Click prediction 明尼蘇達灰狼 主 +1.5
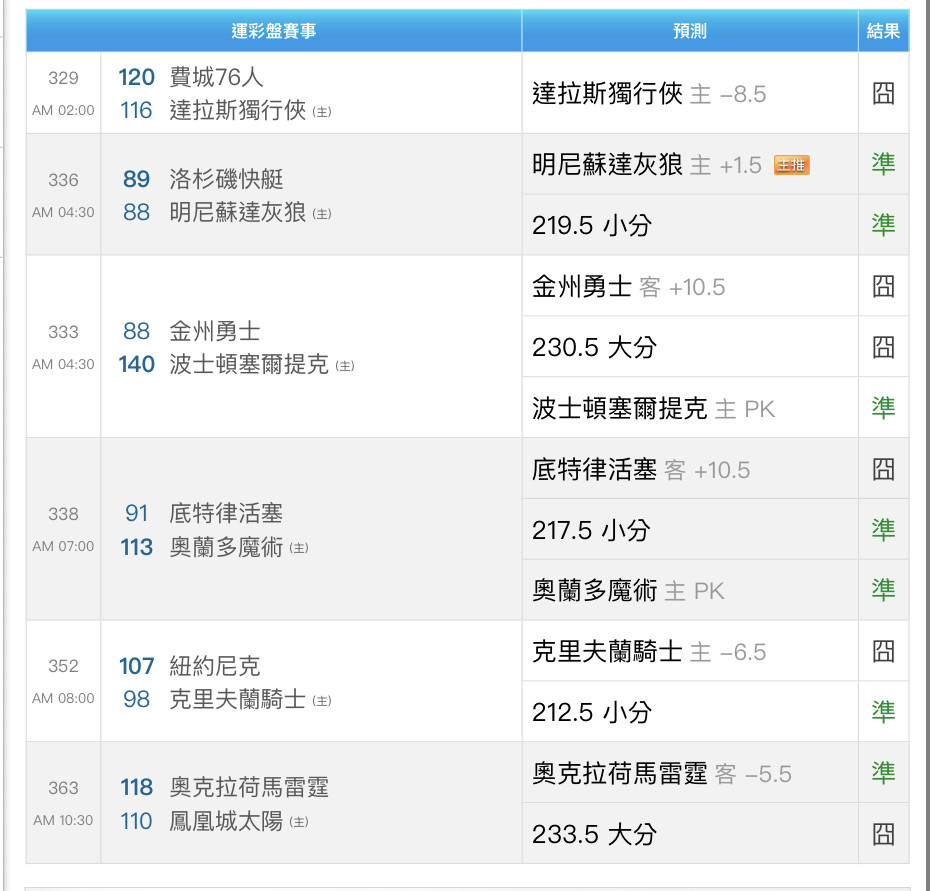Image resolution: width=930 pixels, height=891 pixels. tap(647, 165)
